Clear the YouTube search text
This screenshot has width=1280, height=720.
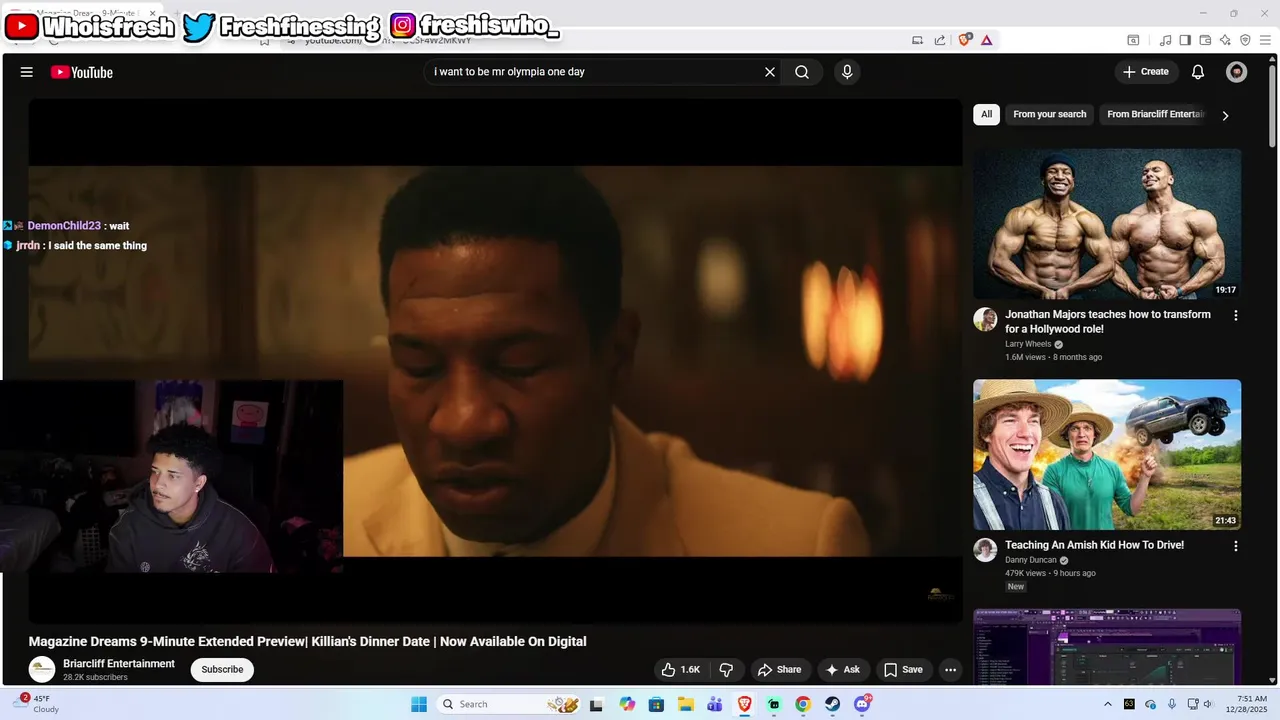(770, 72)
